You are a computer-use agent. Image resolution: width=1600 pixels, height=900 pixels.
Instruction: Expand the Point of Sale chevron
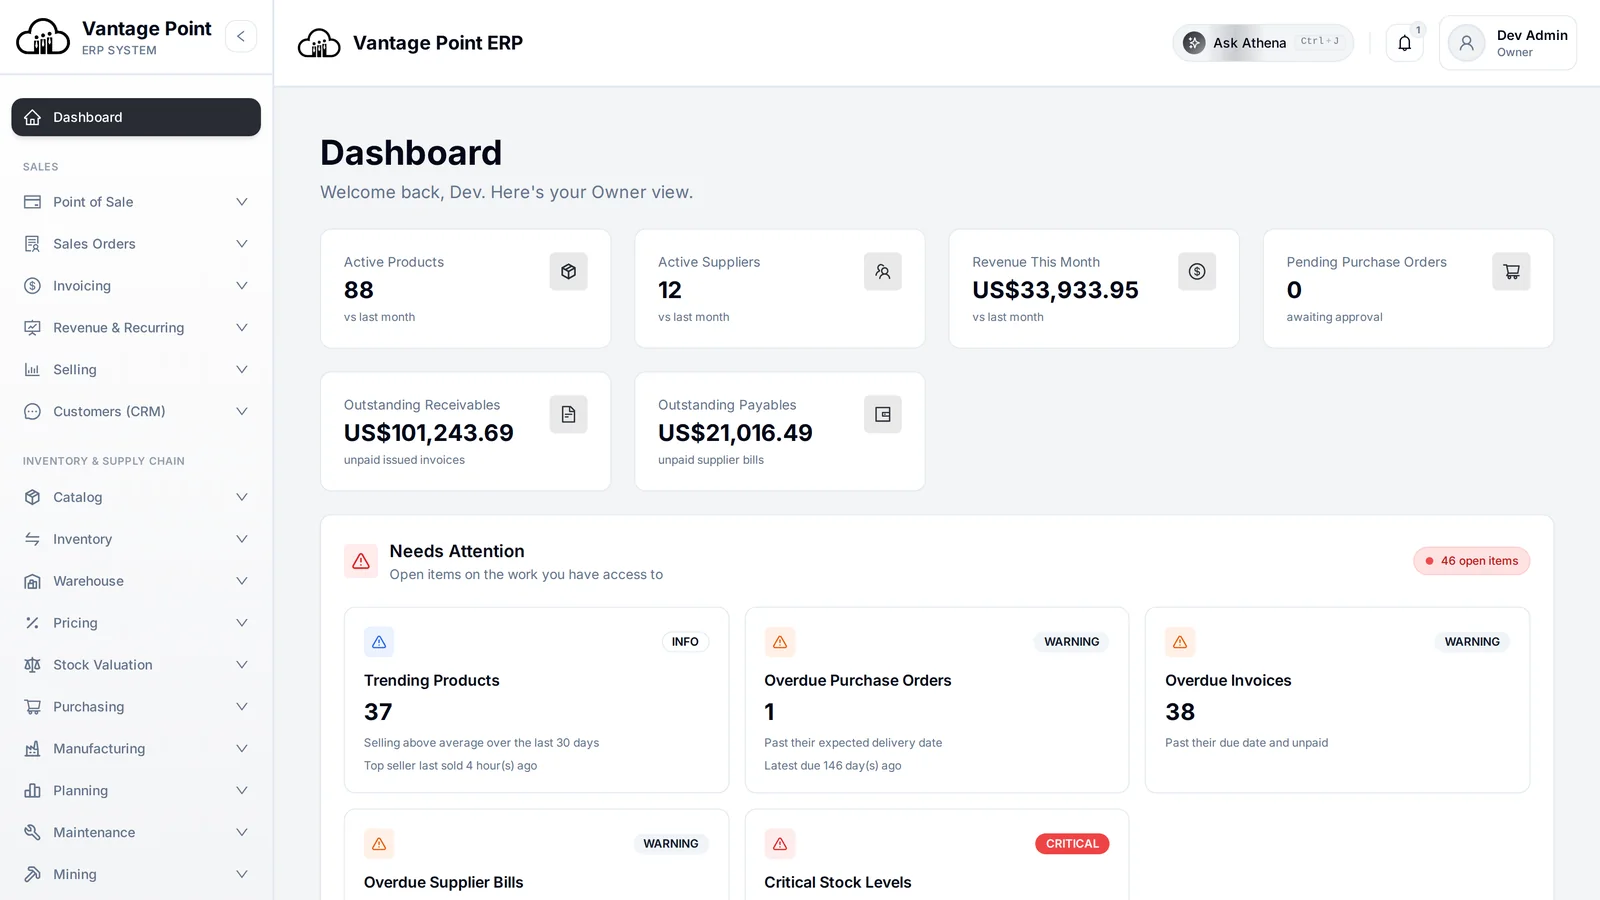[x=241, y=202]
